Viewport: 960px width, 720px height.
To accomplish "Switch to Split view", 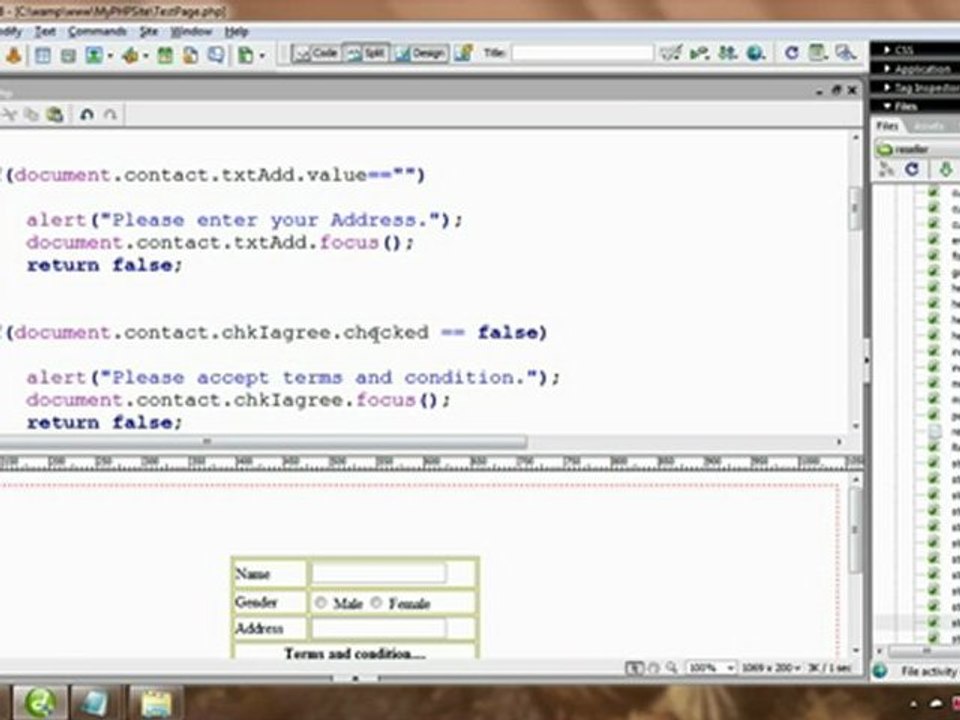I will tap(366, 54).
